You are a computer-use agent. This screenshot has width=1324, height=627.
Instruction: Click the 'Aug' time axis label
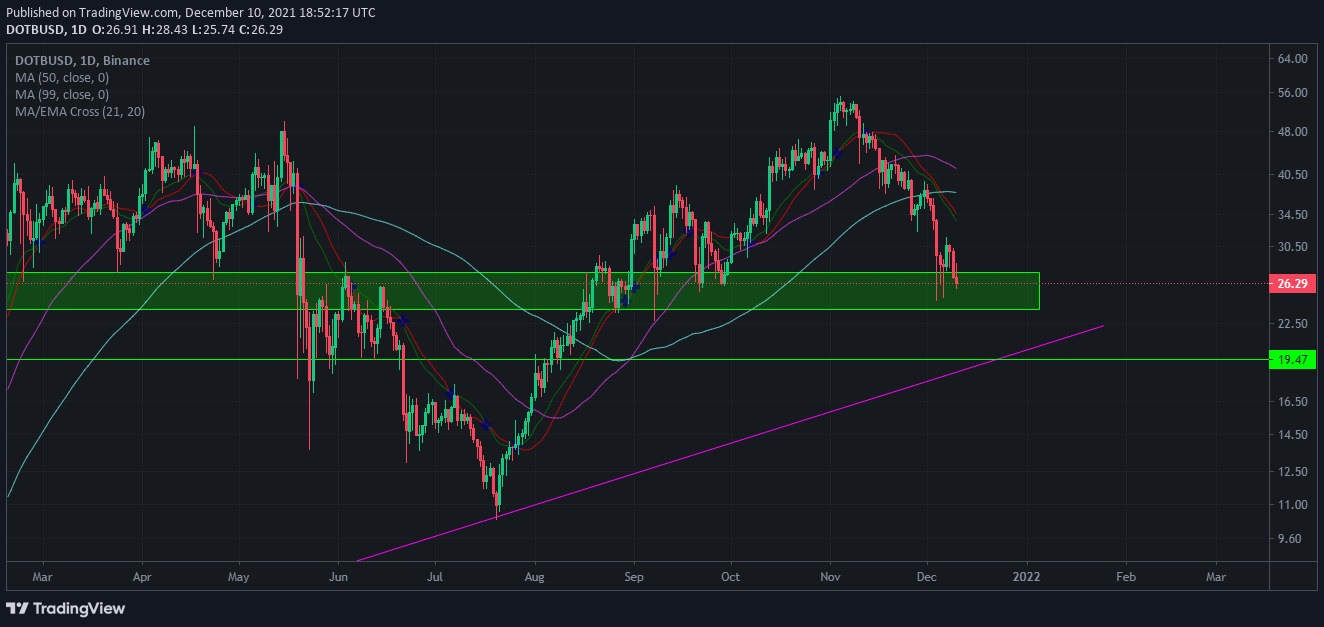(535, 577)
